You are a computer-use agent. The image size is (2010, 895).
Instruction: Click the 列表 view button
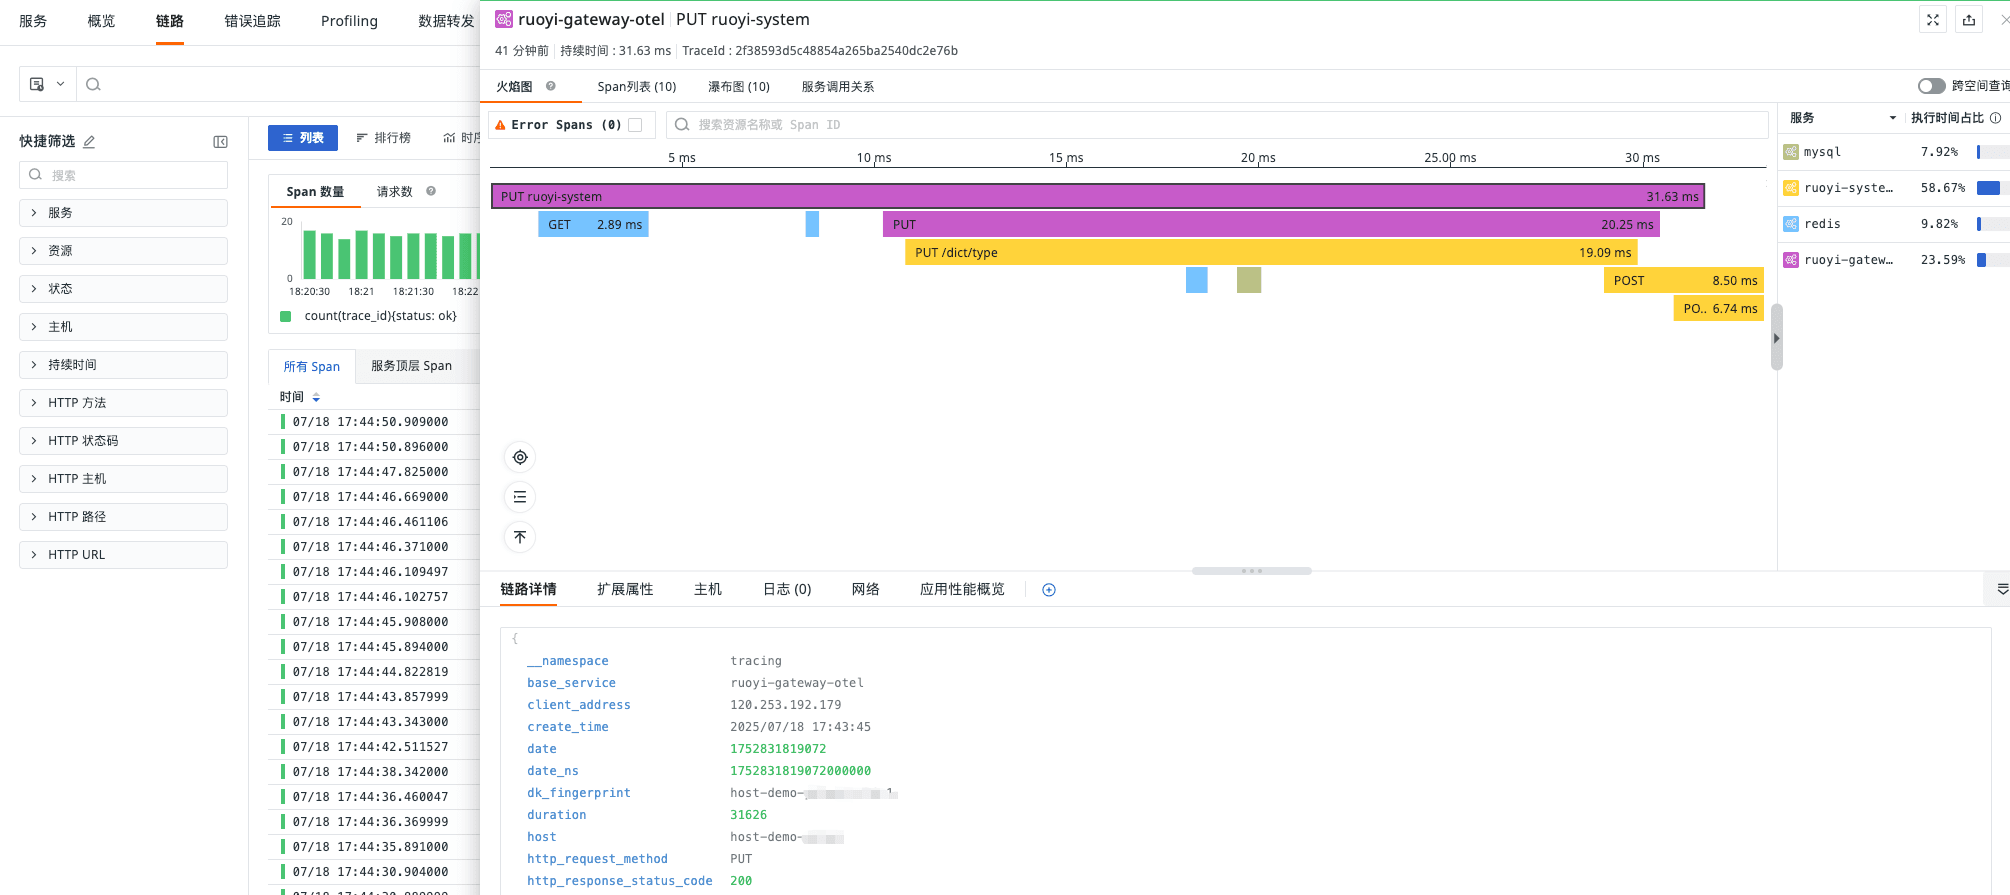tap(303, 138)
